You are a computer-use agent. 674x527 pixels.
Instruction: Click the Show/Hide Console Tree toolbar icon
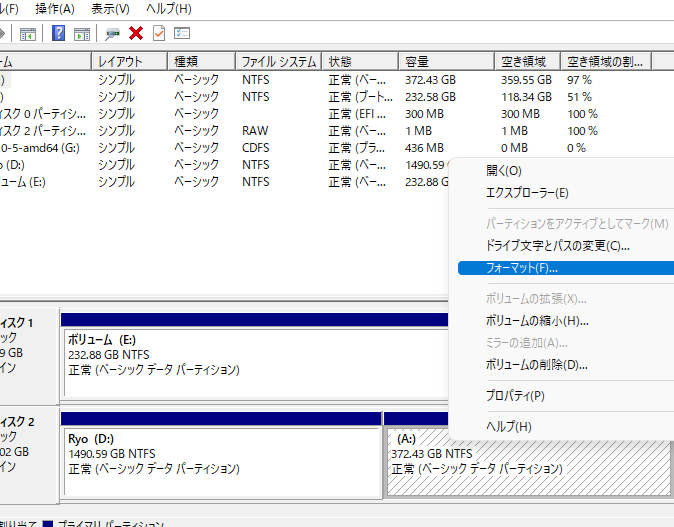pyautogui.click(x=28, y=34)
